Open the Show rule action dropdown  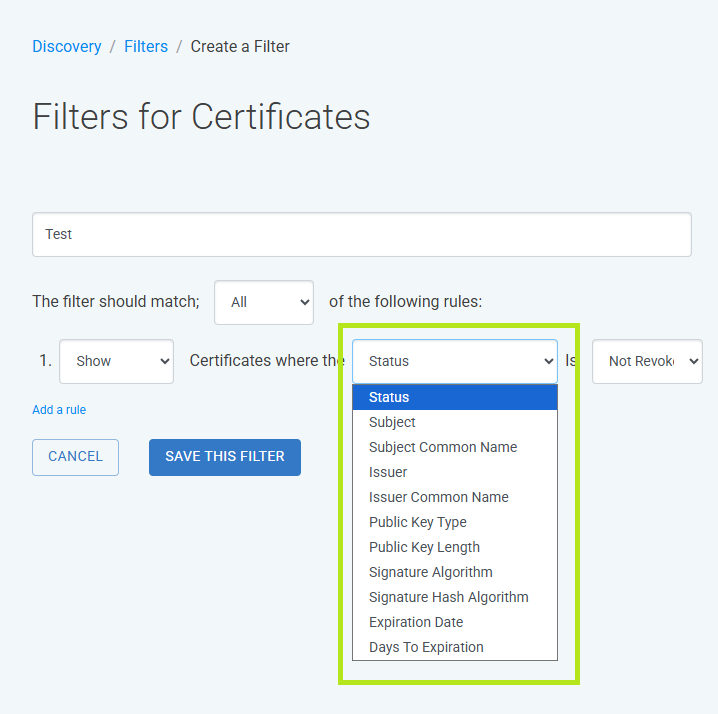tap(116, 361)
